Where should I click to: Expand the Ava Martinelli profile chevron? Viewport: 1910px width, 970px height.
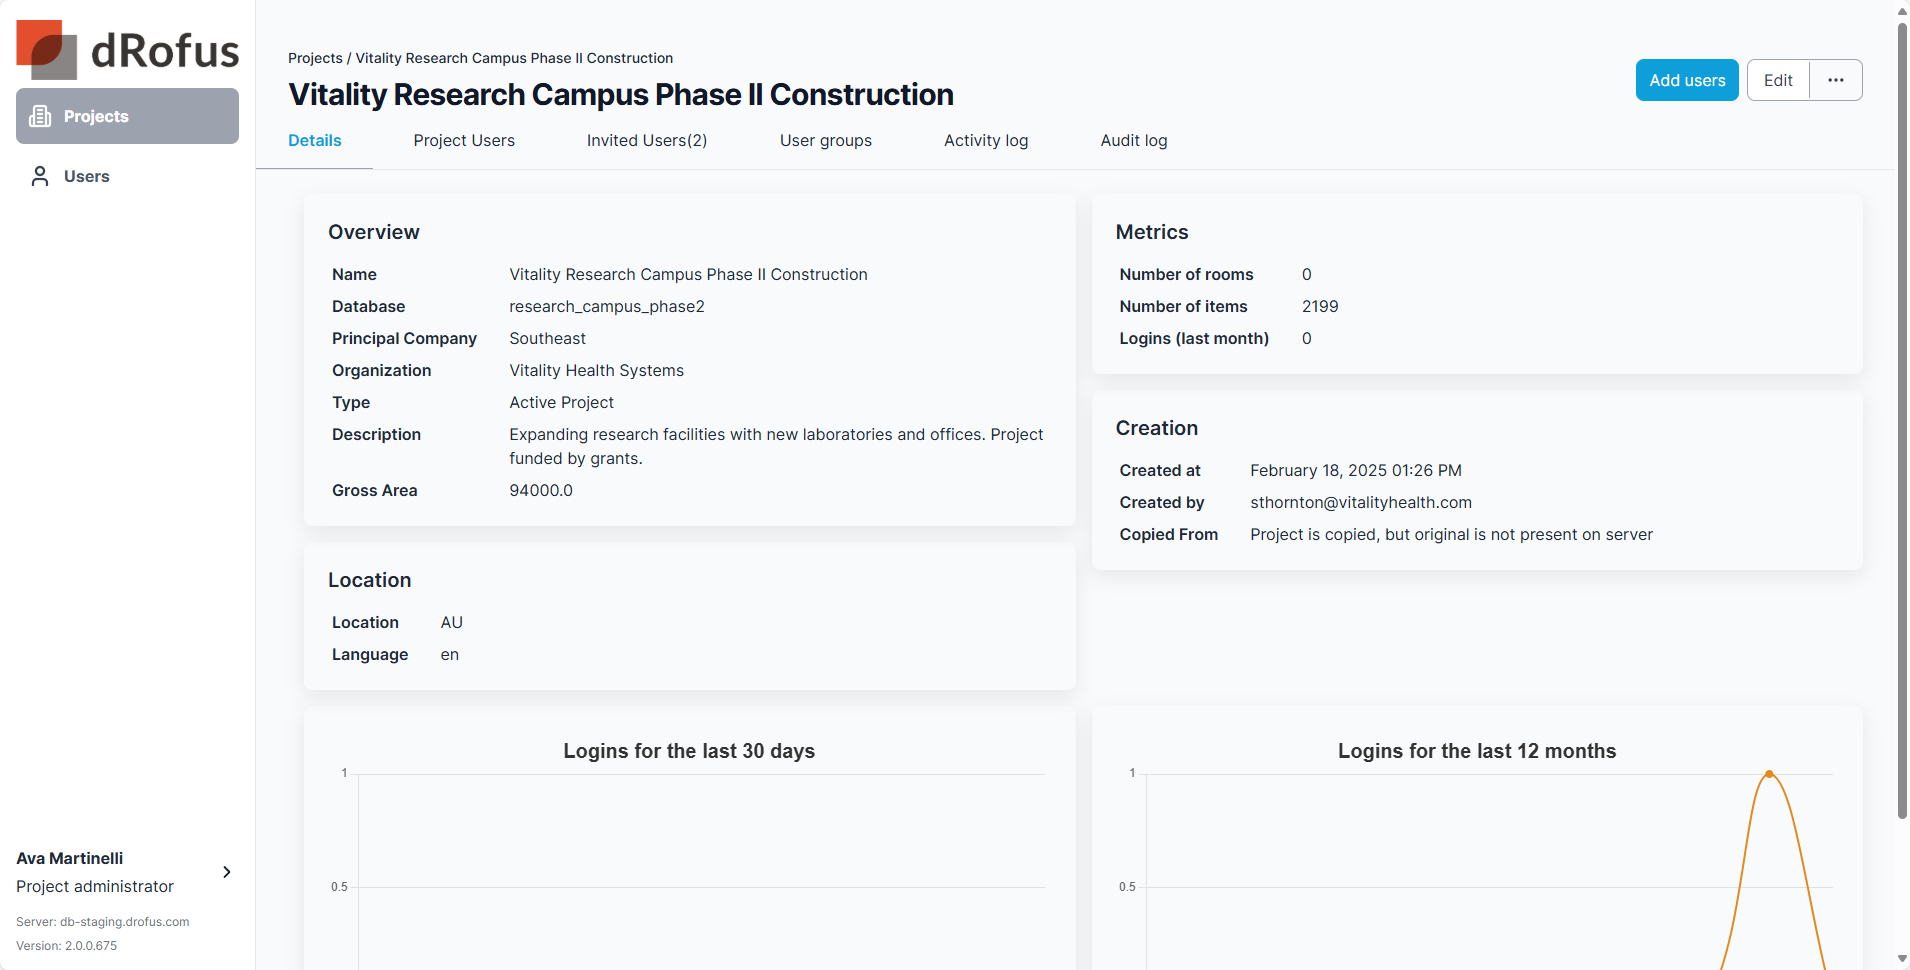pyautogui.click(x=227, y=872)
